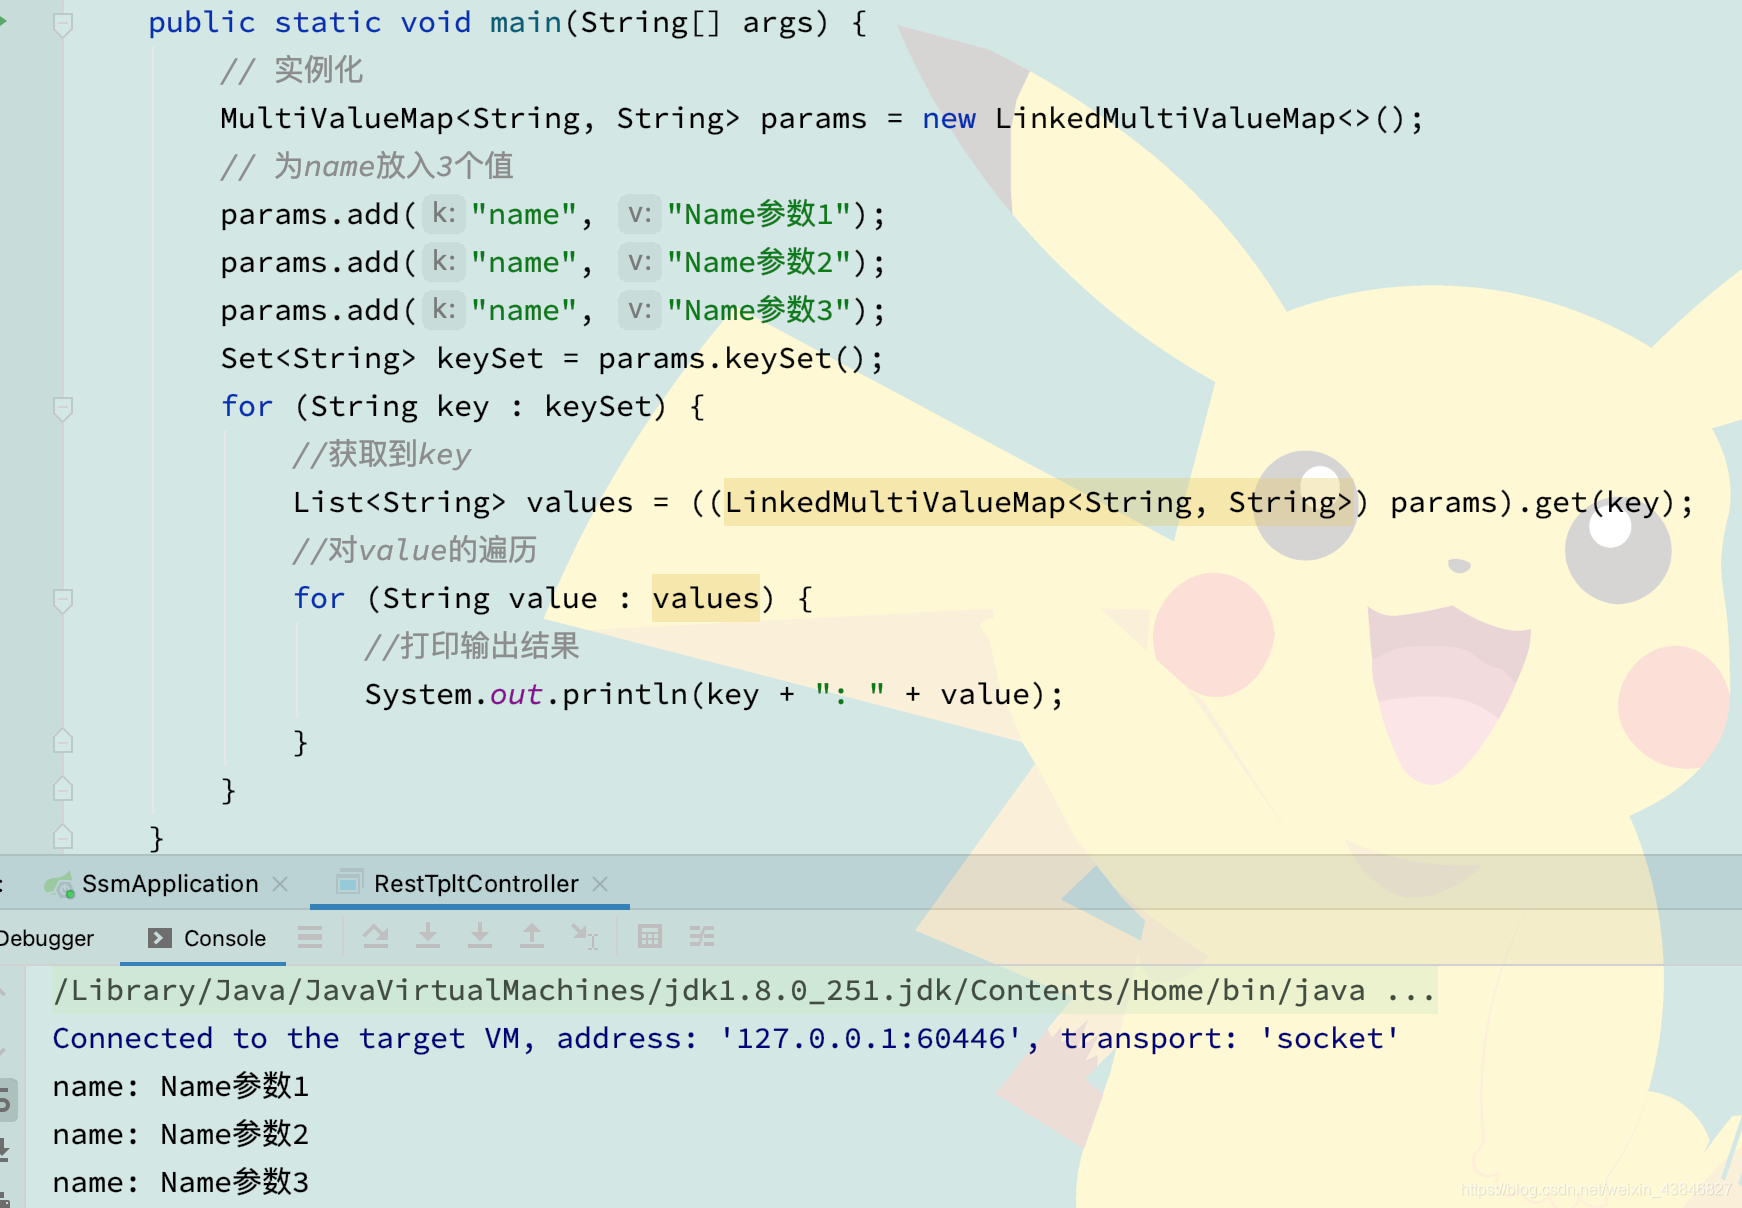This screenshot has height=1208, width=1742.
Task: Close the SsmApplication tab
Action: tap(281, 884)
